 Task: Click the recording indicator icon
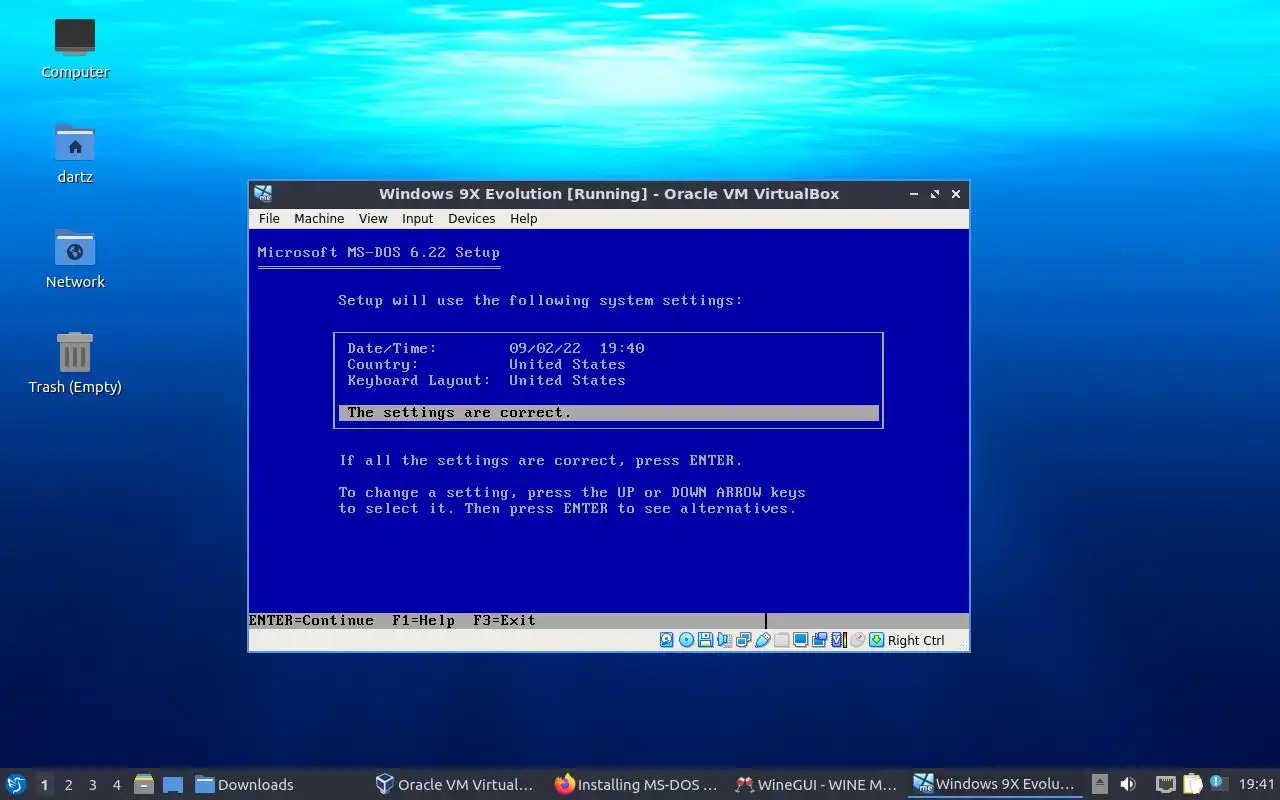click(819, 640)
